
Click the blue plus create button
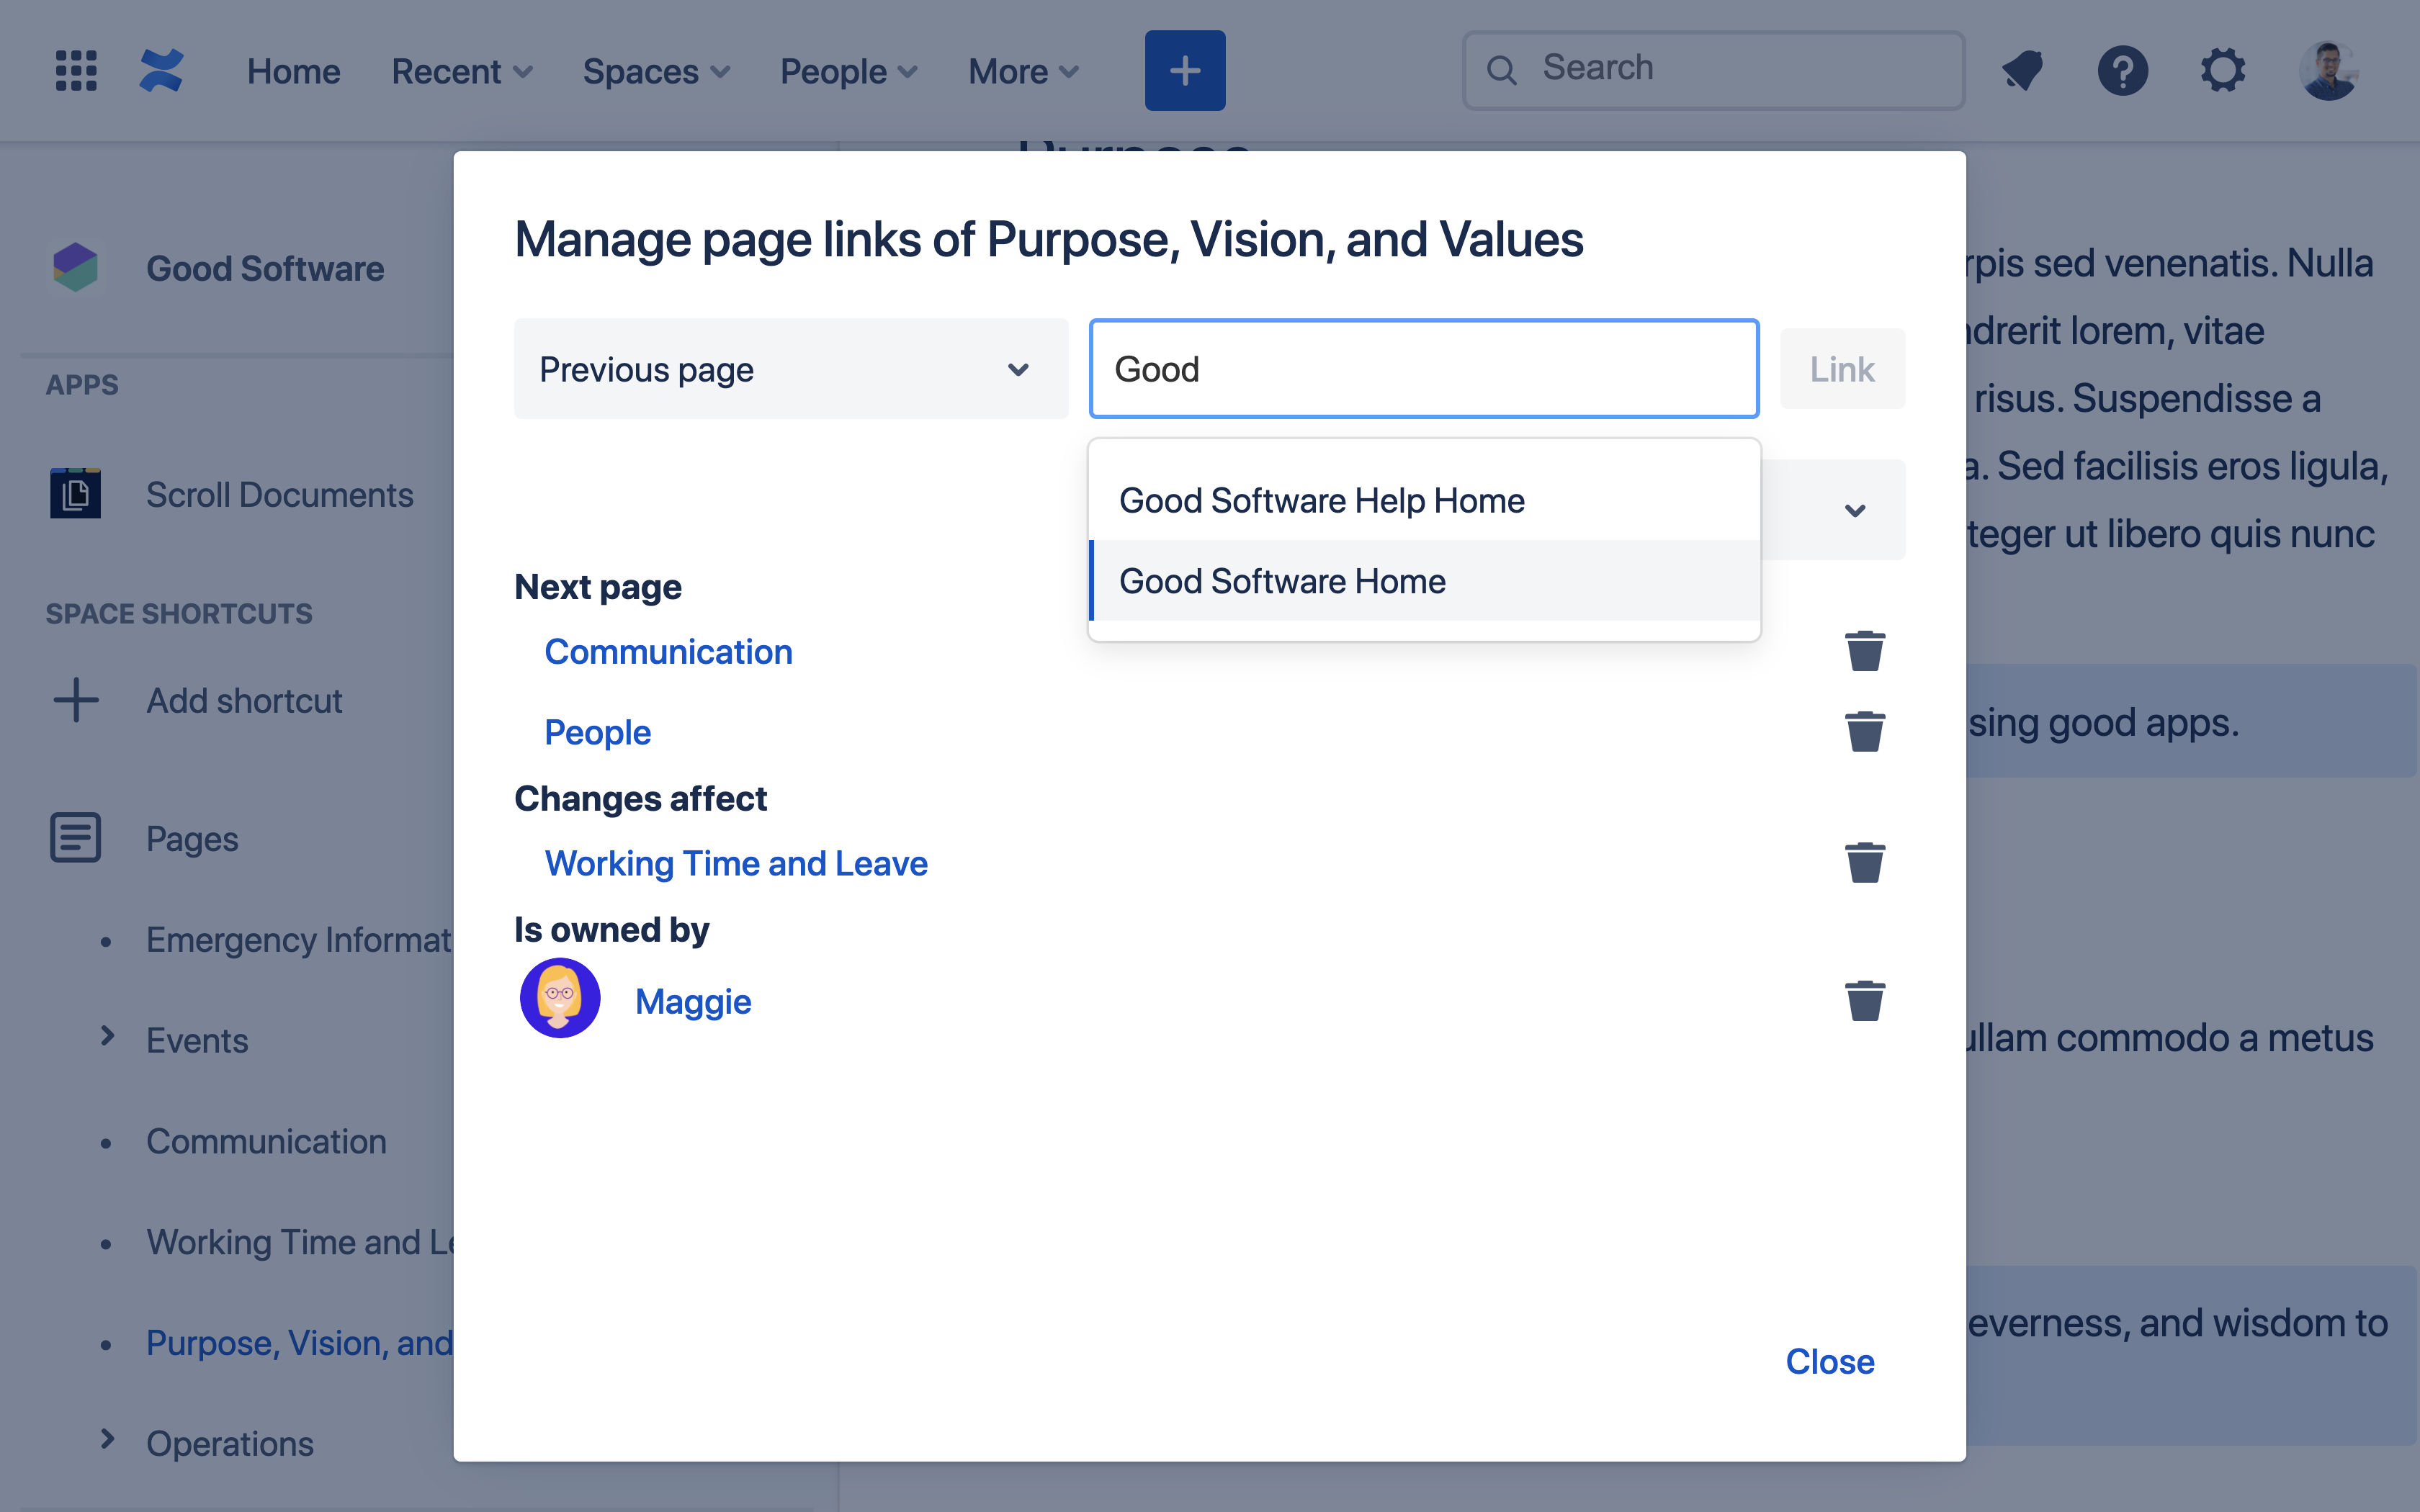[1184, 71]
